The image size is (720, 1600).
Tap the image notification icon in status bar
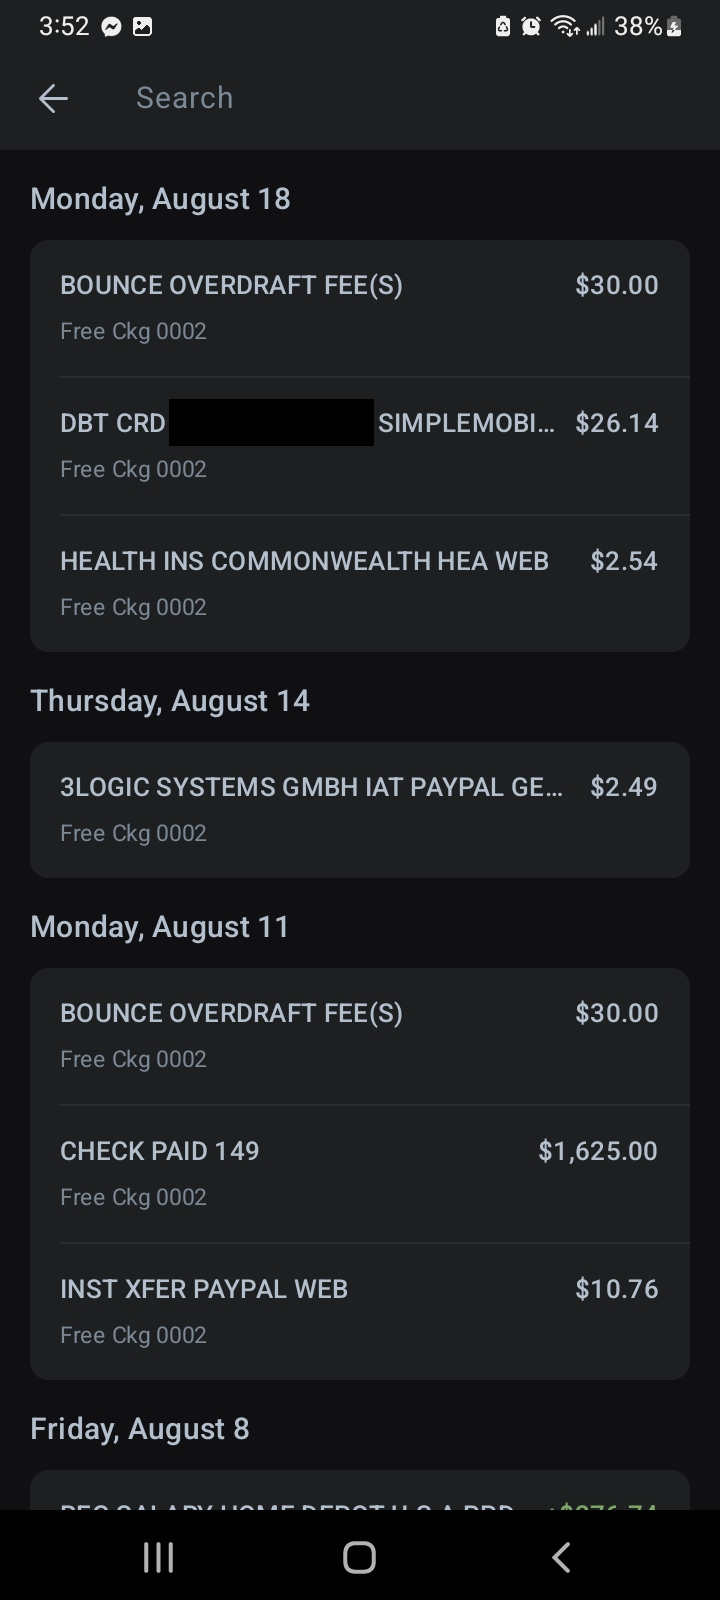(143, 28)
